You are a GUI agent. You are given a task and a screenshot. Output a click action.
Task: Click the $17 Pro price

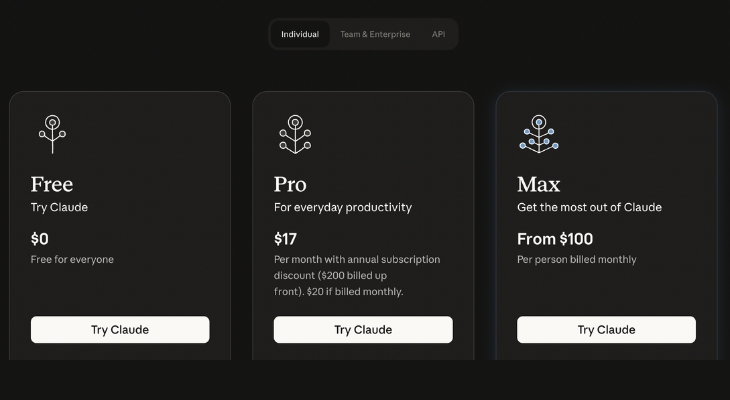point(285,239)
